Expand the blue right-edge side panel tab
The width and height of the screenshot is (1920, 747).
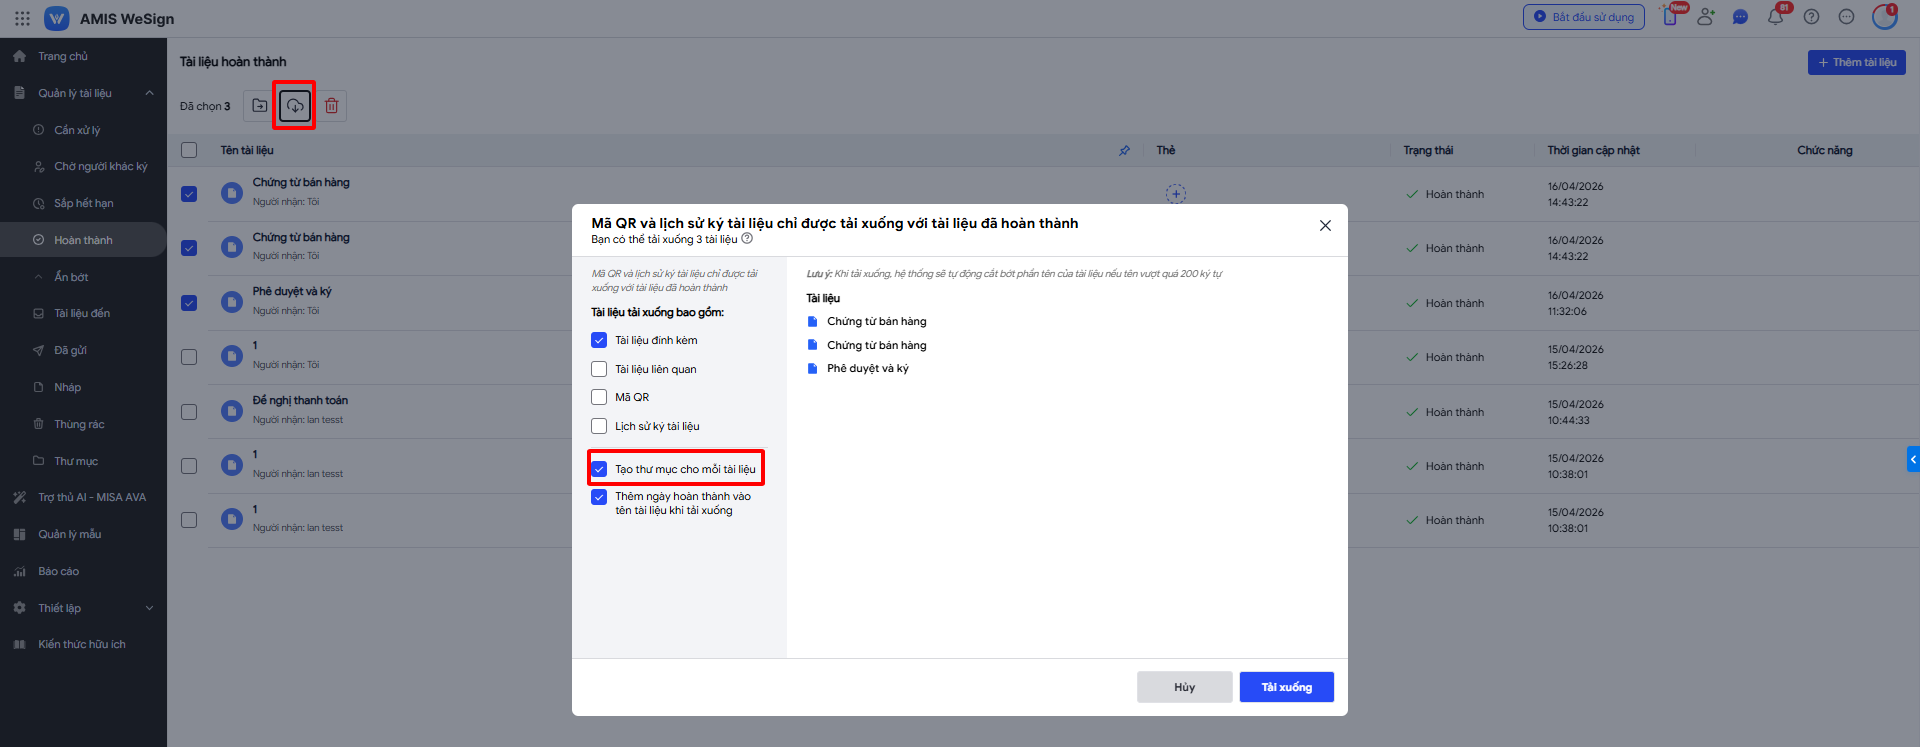click(x=1913, y=459)
